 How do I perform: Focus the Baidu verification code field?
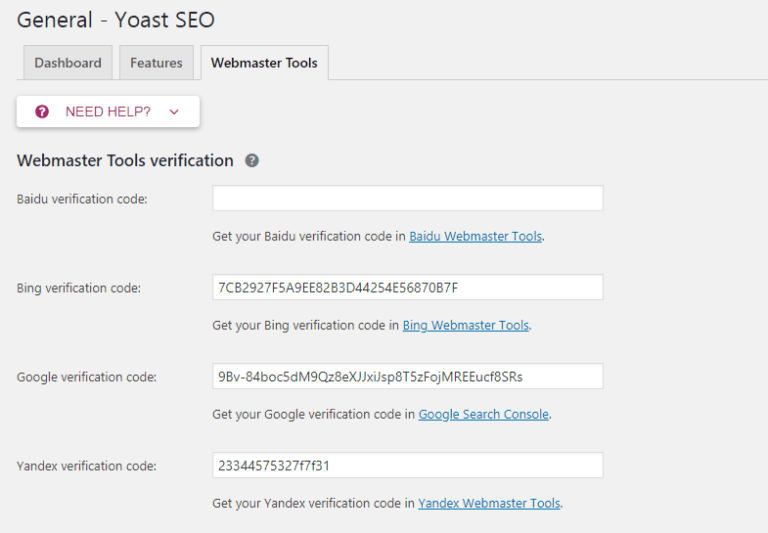(408, 198)
